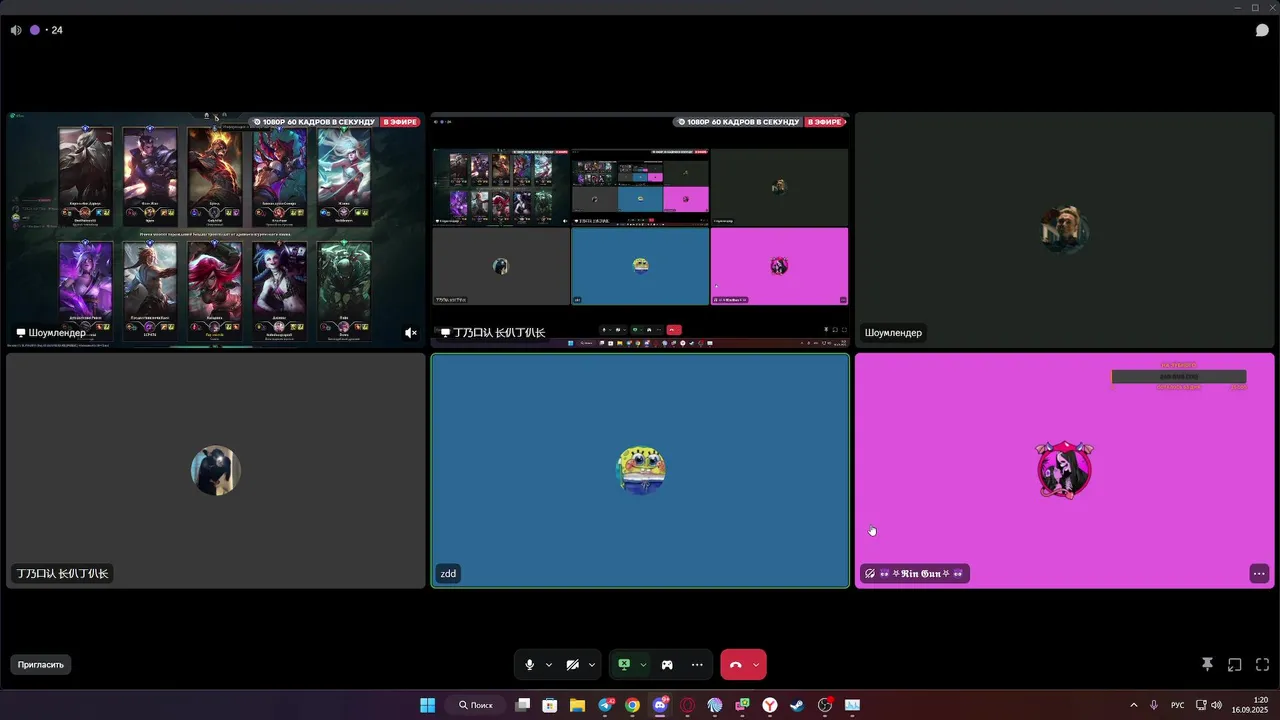Disconnect from the call with red button
Image resolution: width=1280 pixels, height=720 pixels.
(736, 665)
